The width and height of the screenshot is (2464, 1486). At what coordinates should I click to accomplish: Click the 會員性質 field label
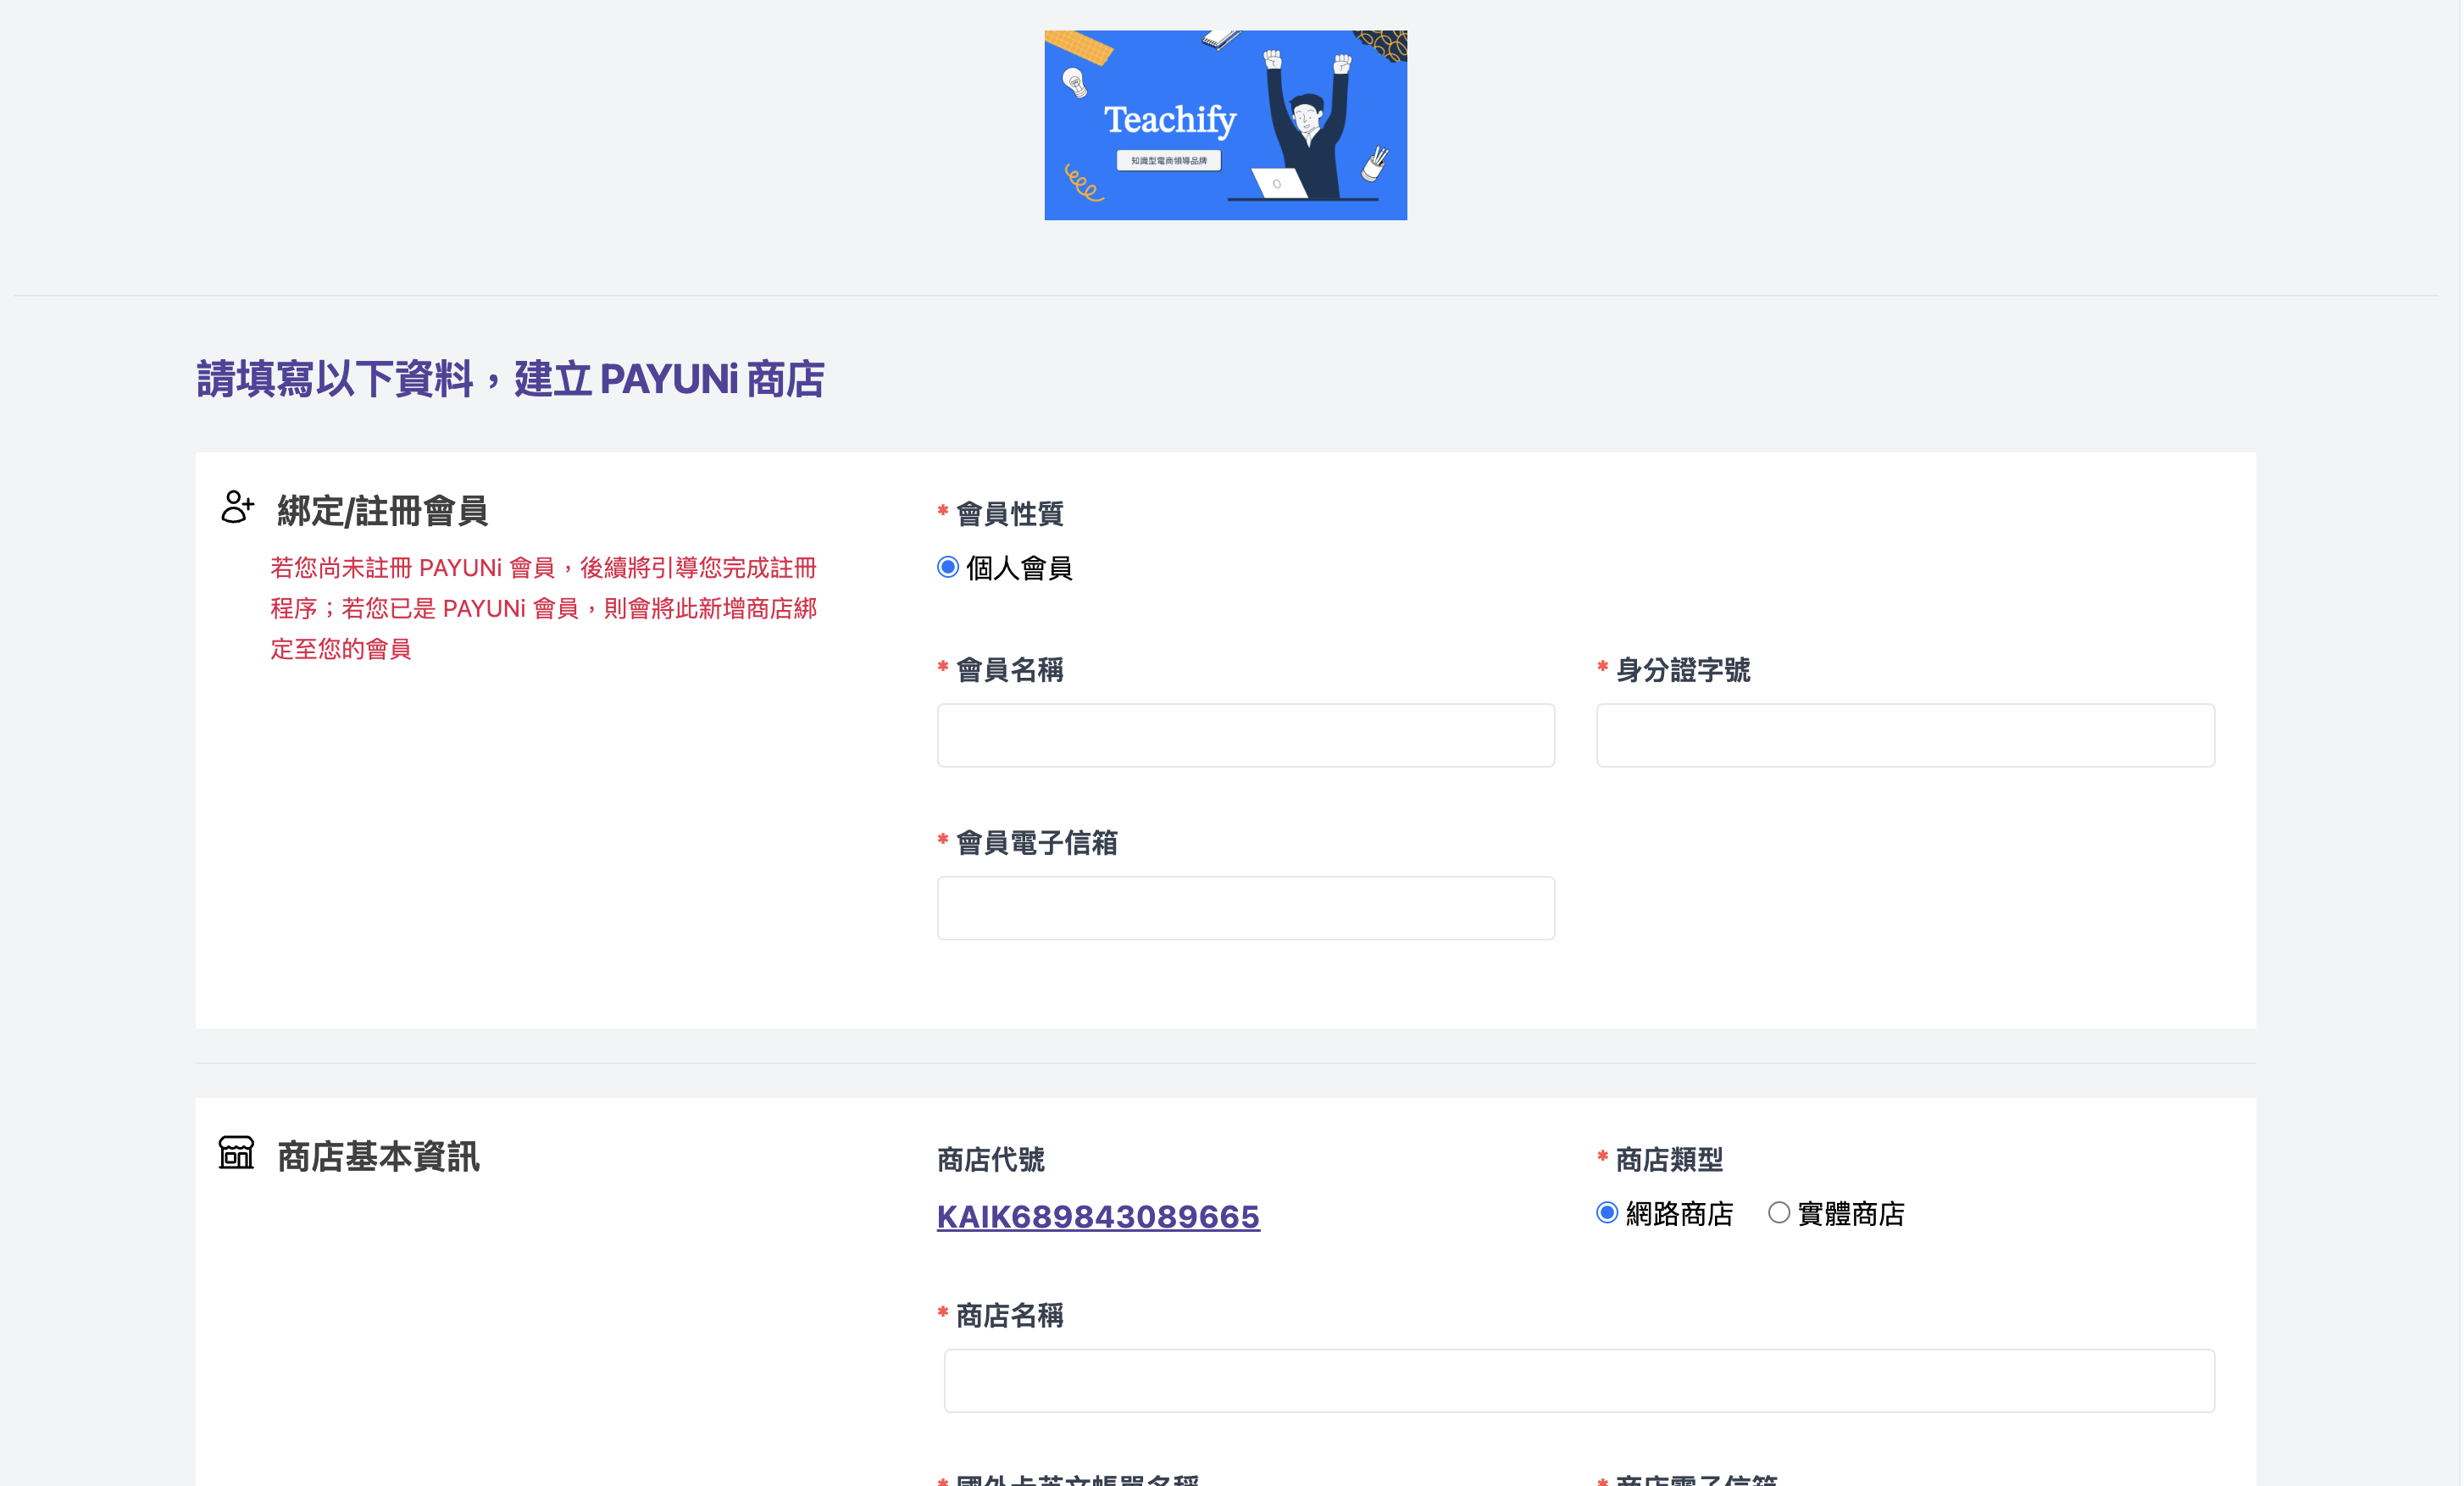[1009, 514]
